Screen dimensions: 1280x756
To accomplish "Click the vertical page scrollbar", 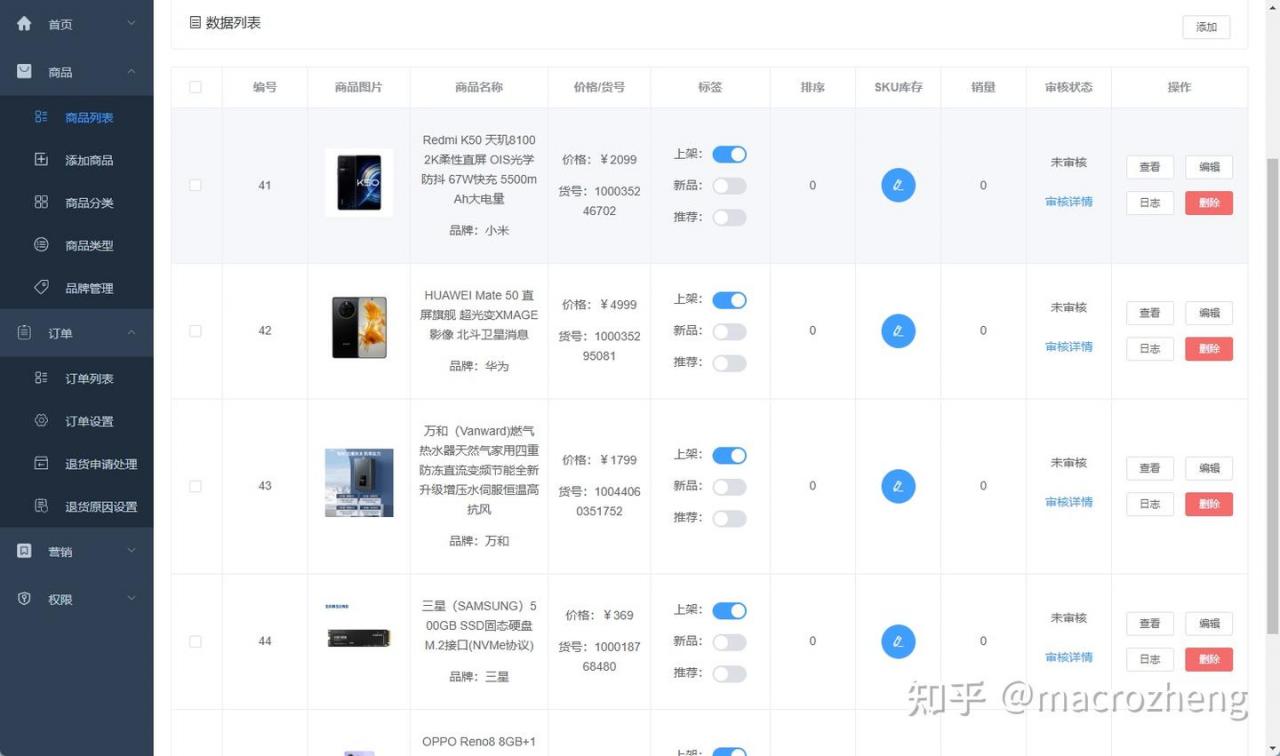I will point(1272,395).
